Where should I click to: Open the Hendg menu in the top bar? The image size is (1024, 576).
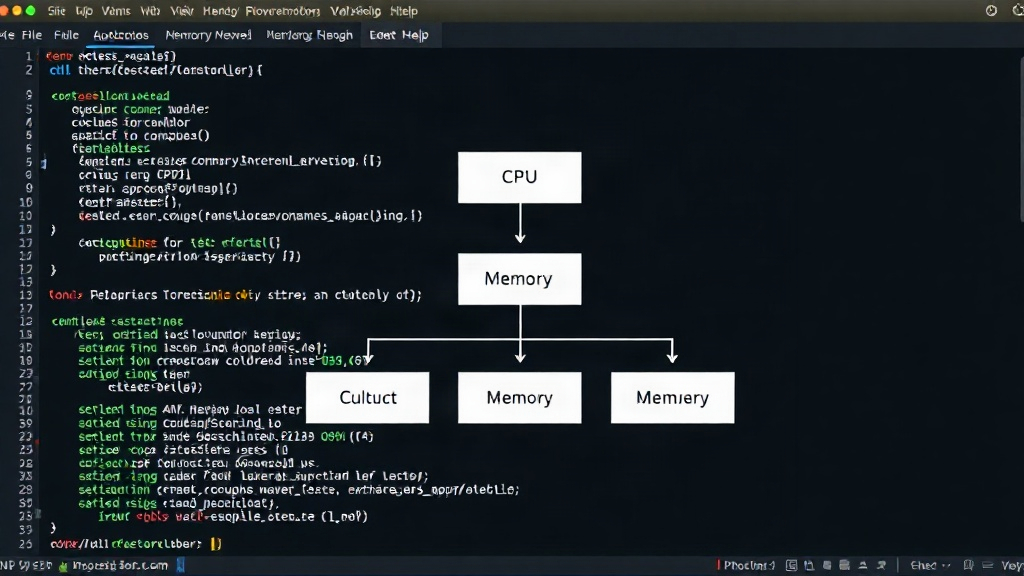click(220, 11)
